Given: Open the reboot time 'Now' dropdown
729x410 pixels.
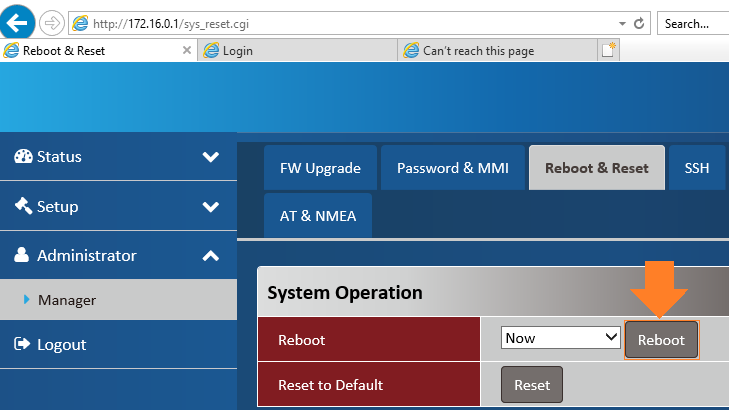Looking at the screenshot, I should tap(561, 338).
